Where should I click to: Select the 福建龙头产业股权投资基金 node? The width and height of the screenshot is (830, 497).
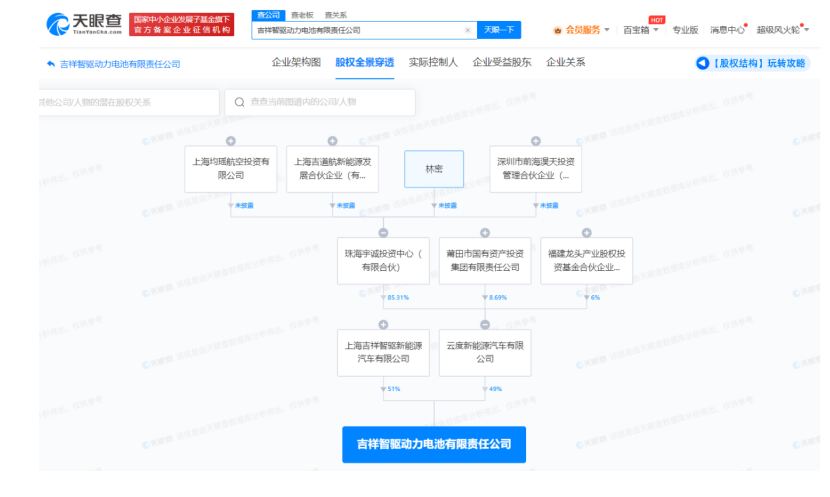tap(587, 260)
